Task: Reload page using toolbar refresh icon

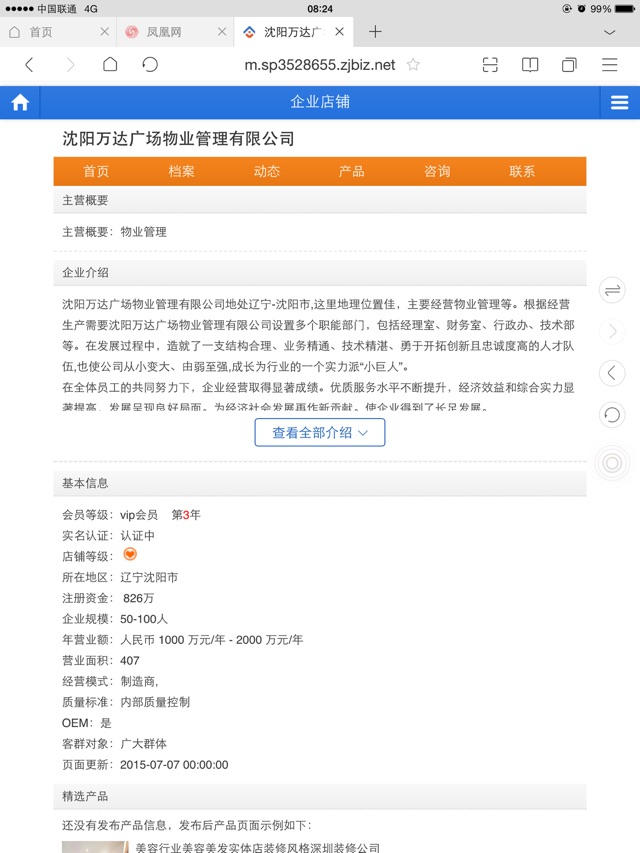Action: click(150, 65)
